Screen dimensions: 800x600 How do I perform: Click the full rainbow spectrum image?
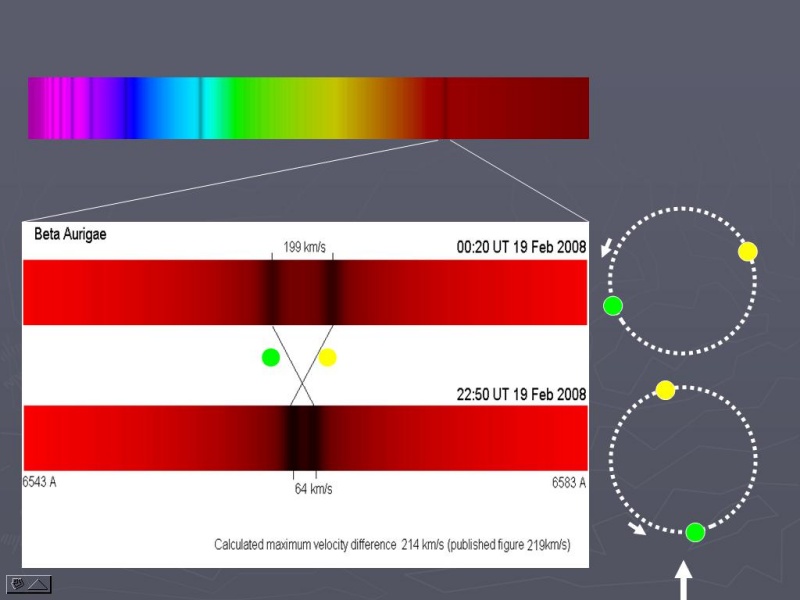click(308, 108)
